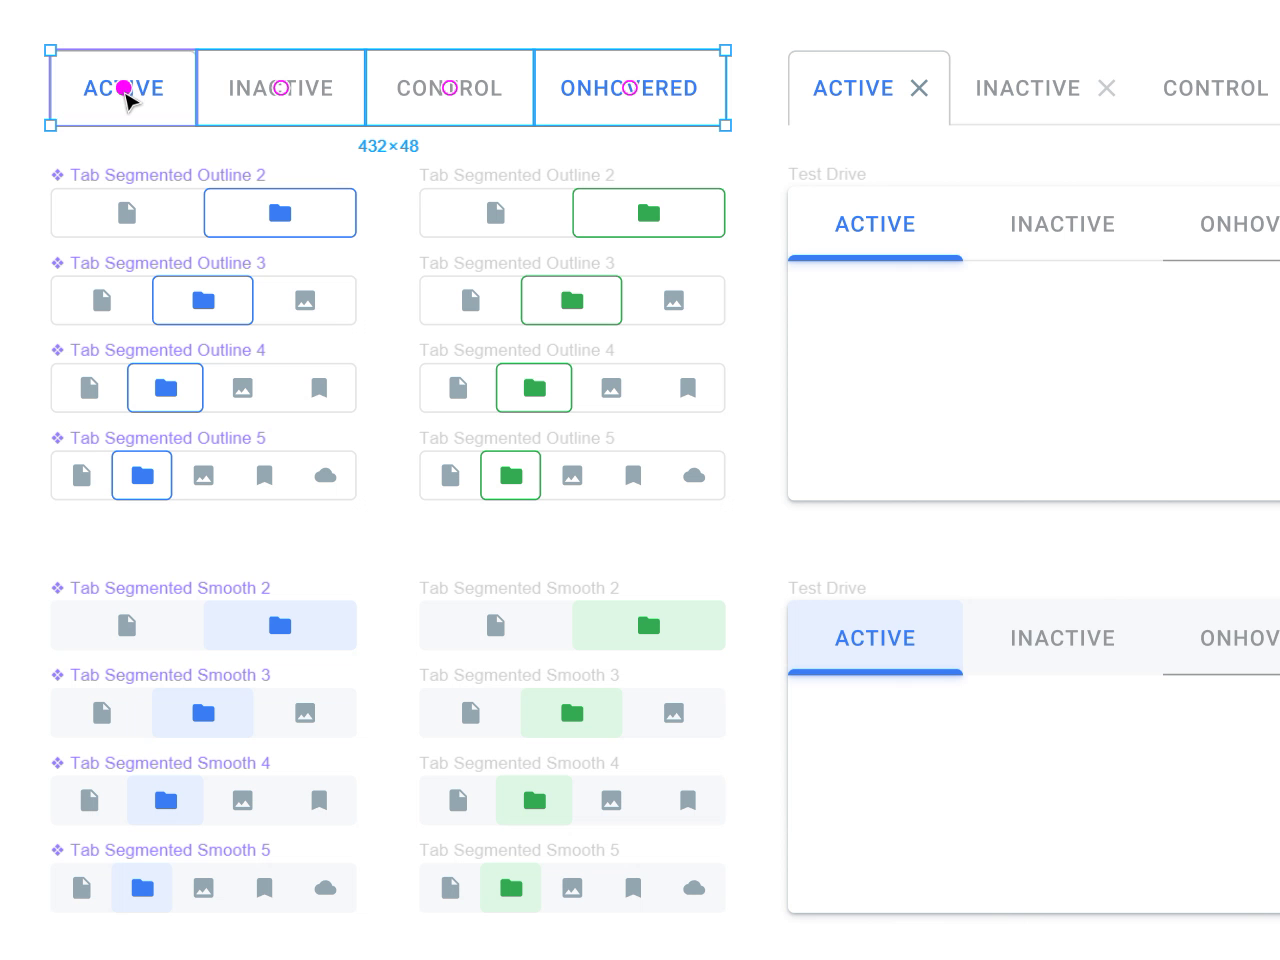Click cloud icon in blue Tab Segmented Outline 5

(325, 475)
